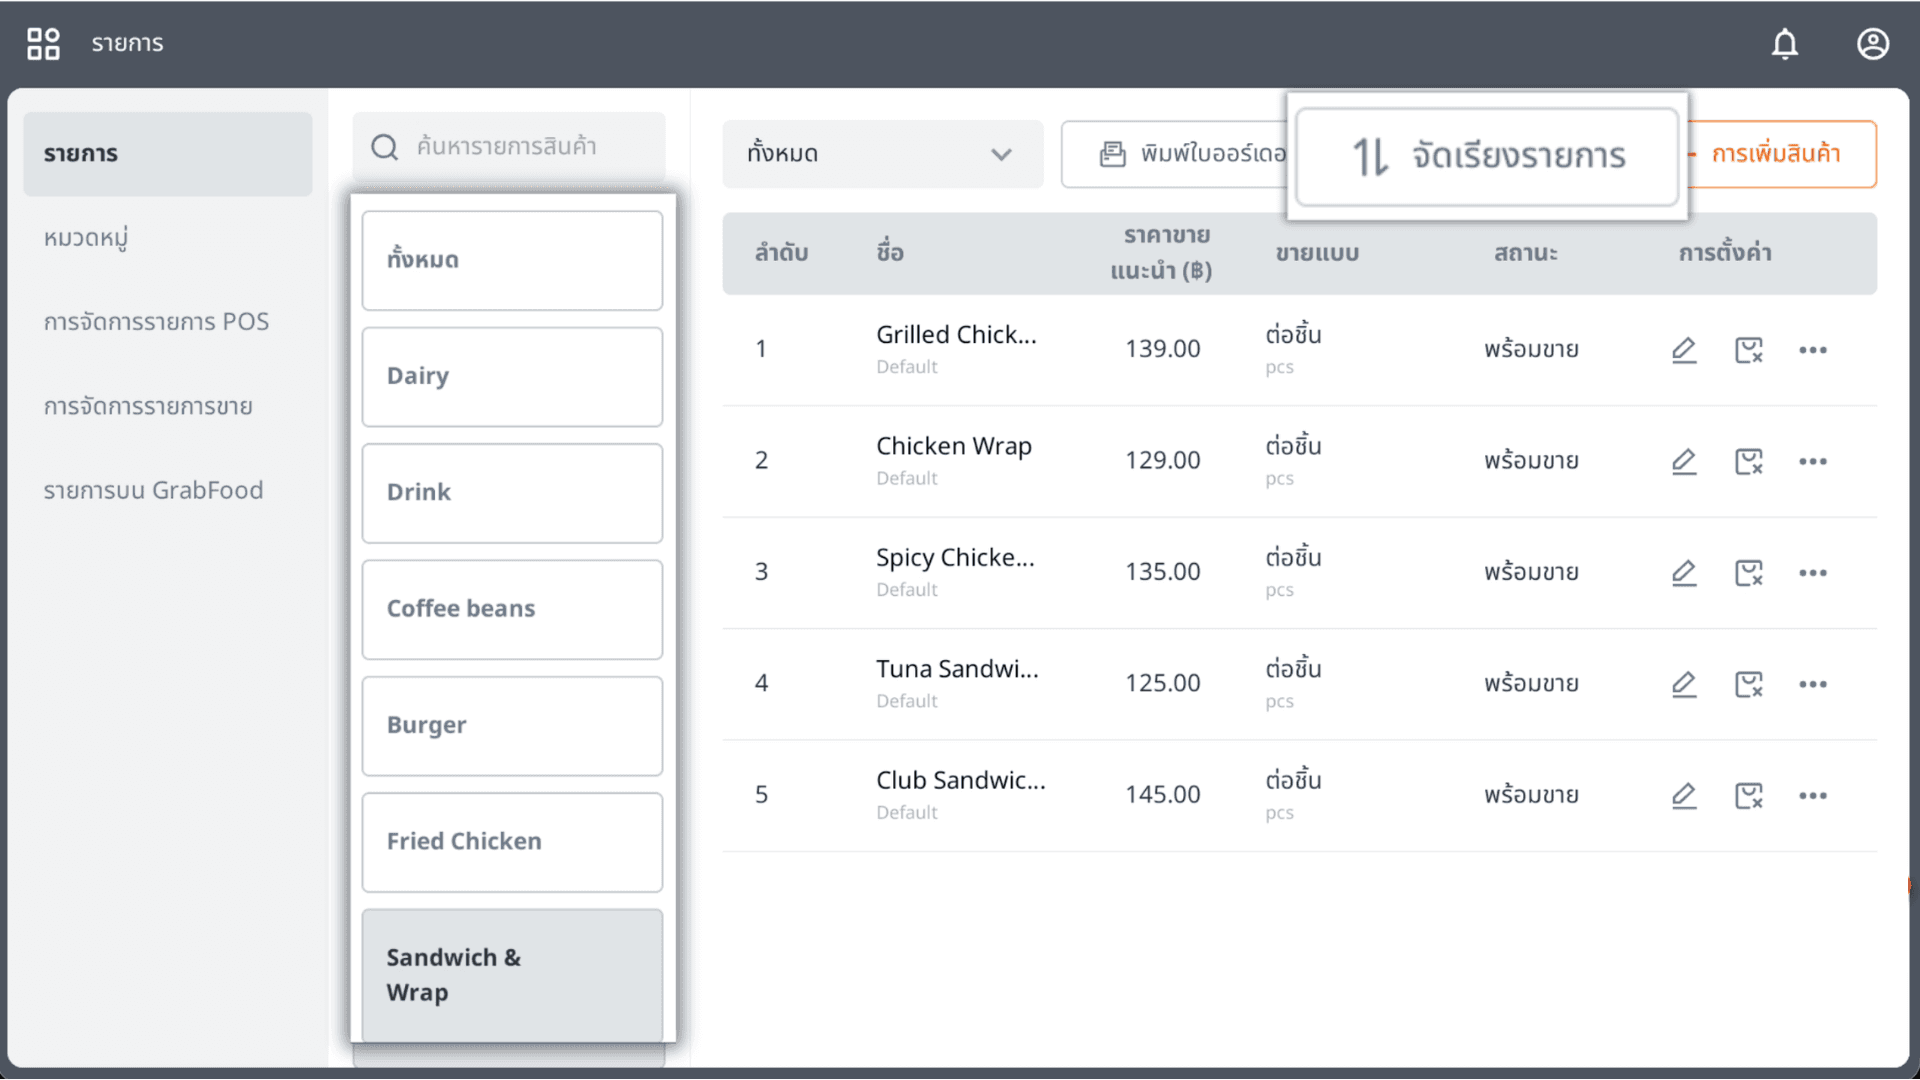Select the Dairy category
This screenshot has height=1080, width=1920.
tap(512, 377)
